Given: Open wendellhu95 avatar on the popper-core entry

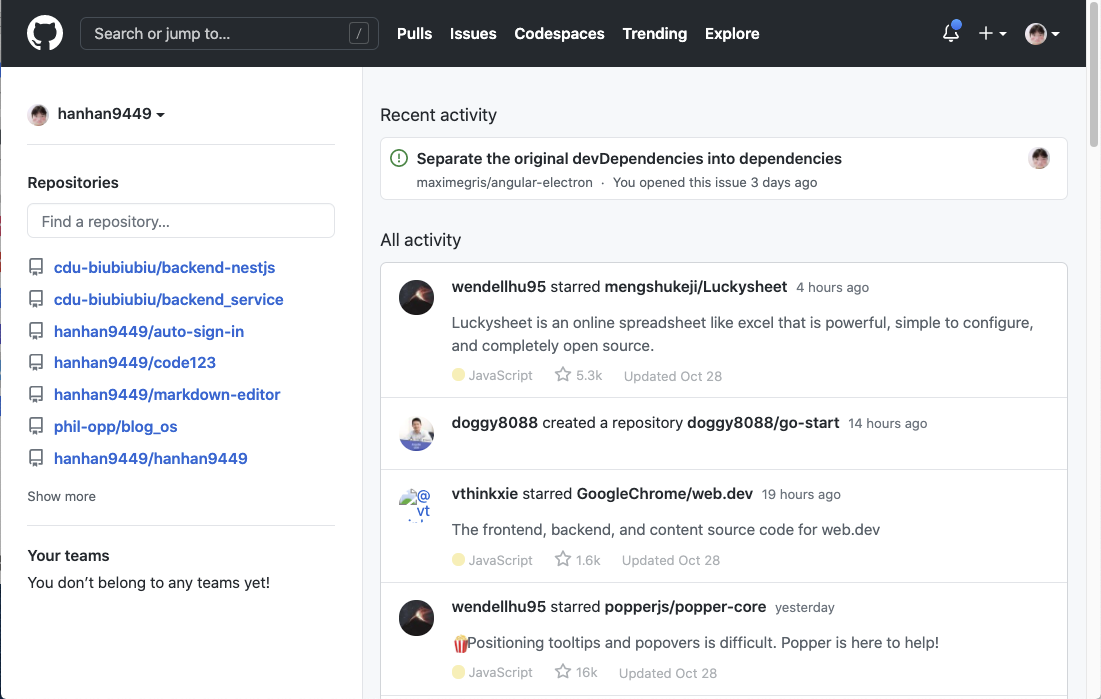Looking at the screenshot, I should 416,618.
